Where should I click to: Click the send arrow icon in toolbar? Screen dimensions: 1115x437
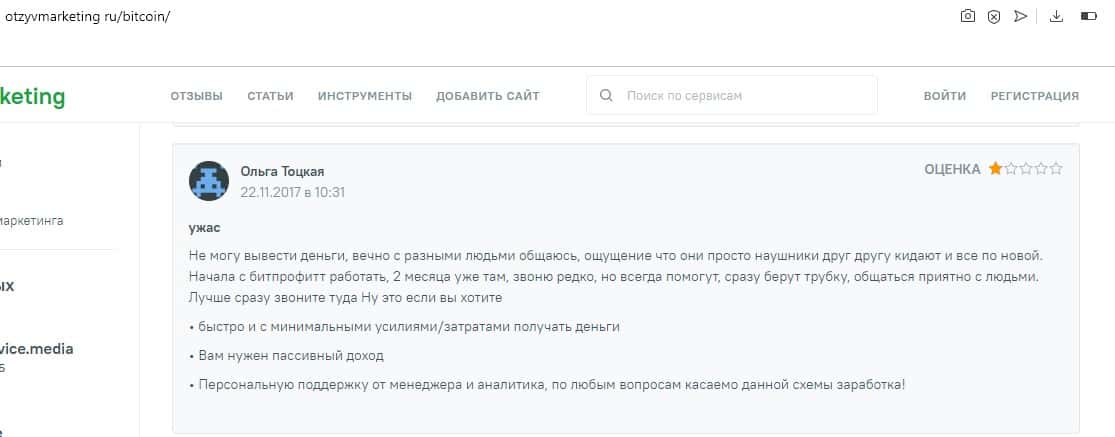coord(1020,16)
